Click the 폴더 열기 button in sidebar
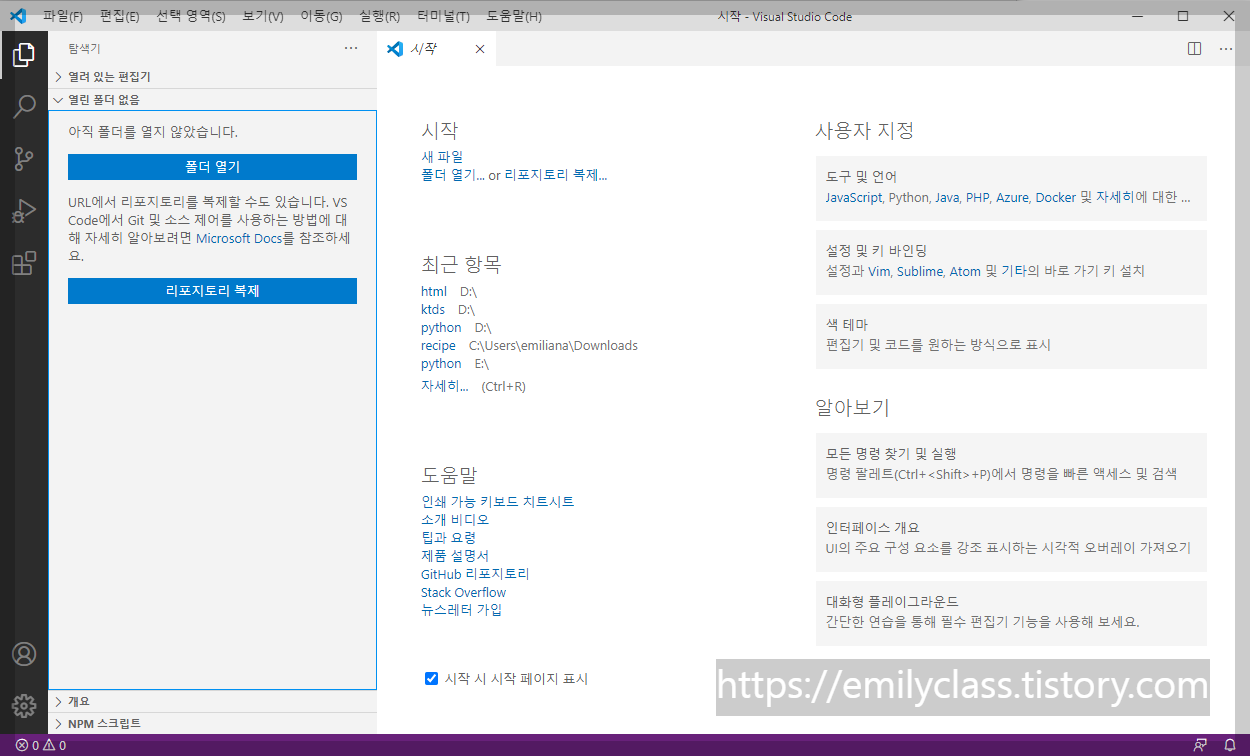The width and height of the screenshot is (1250, 756). coord(212,167)
